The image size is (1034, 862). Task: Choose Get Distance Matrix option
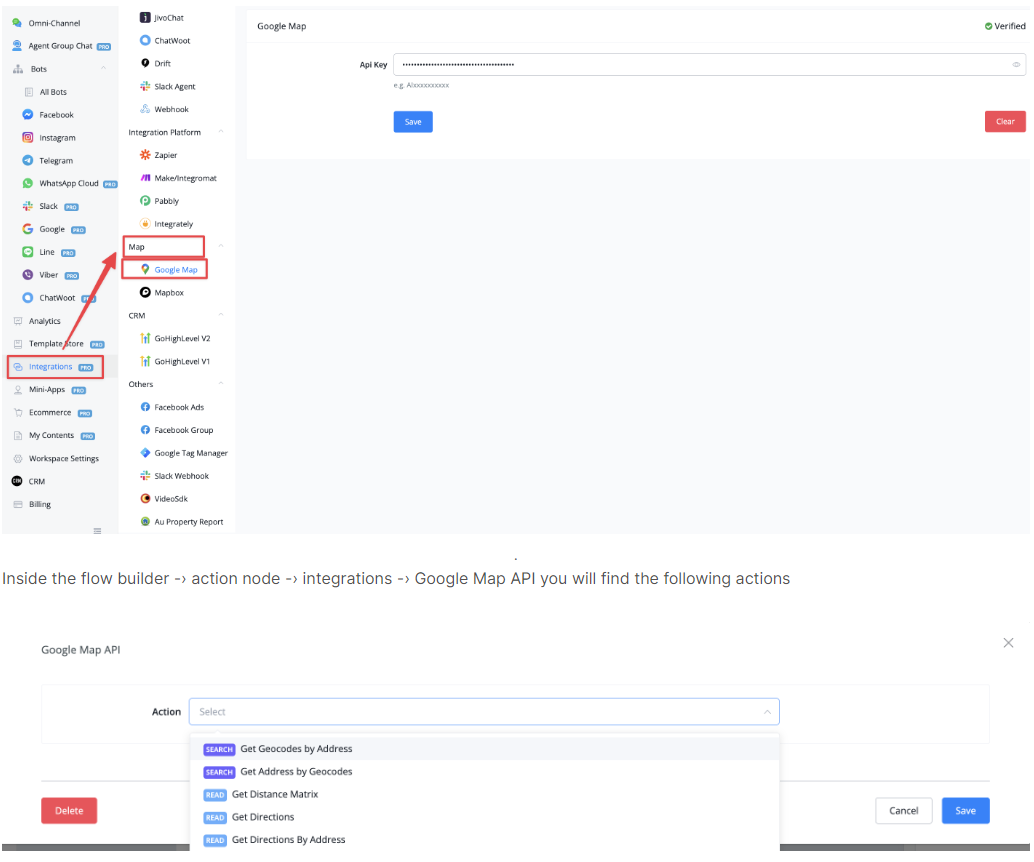click(x=485, y=794)
